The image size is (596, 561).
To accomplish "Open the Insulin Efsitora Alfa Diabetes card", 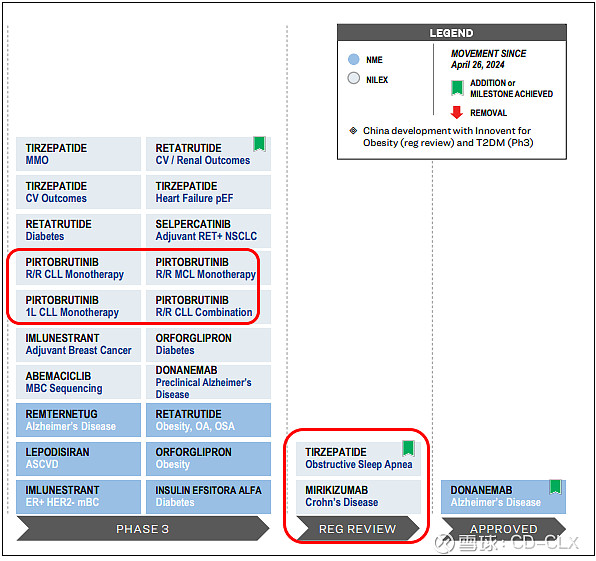I will pos(208,496).
